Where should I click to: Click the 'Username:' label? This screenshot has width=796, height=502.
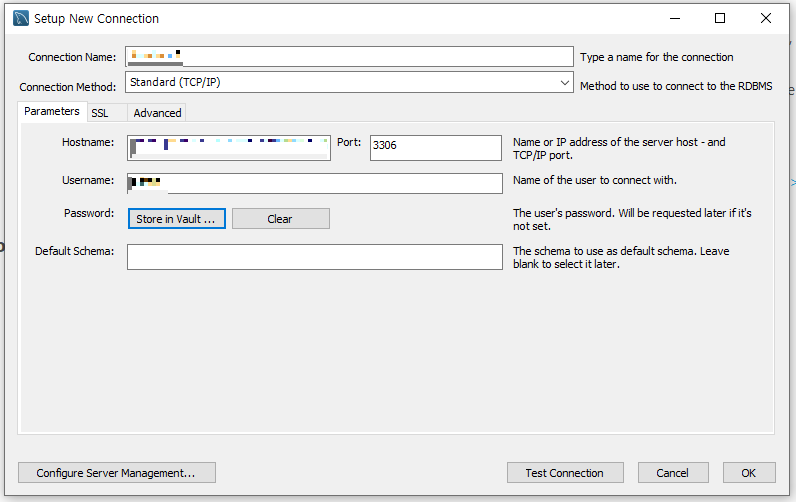(x=88, y=180)
